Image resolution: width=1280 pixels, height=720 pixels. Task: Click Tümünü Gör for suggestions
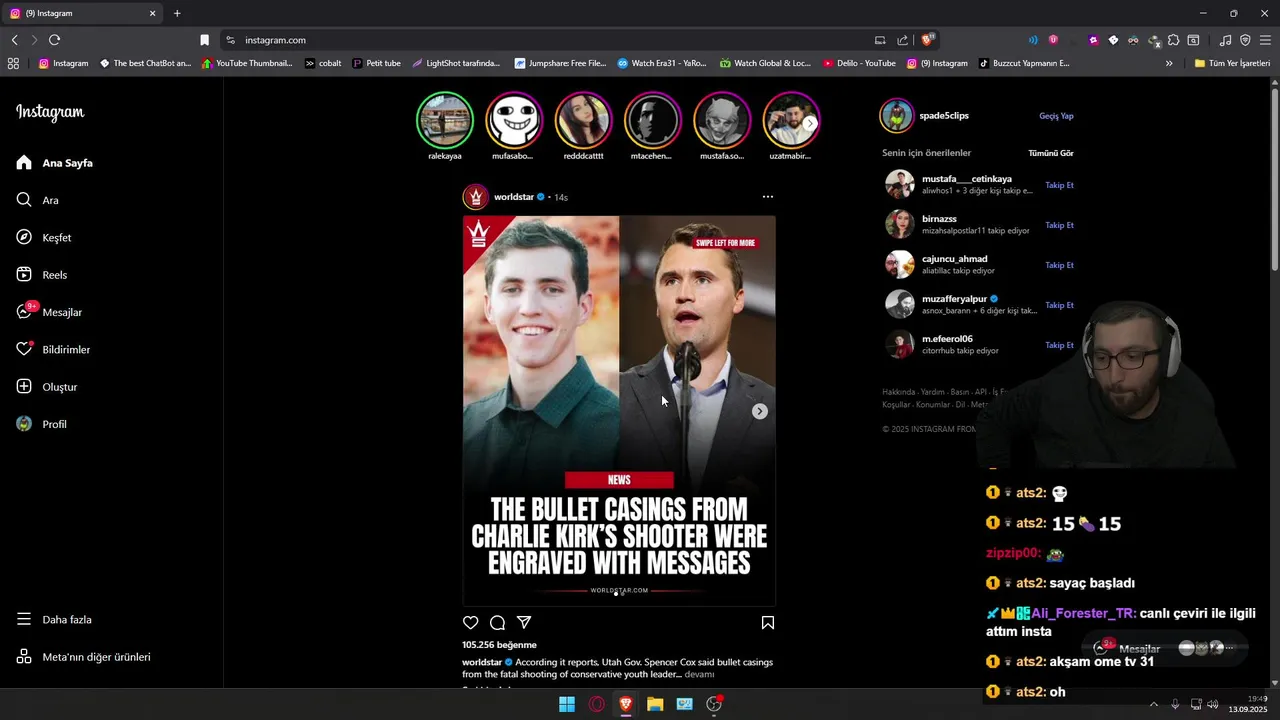[1051, 153]
